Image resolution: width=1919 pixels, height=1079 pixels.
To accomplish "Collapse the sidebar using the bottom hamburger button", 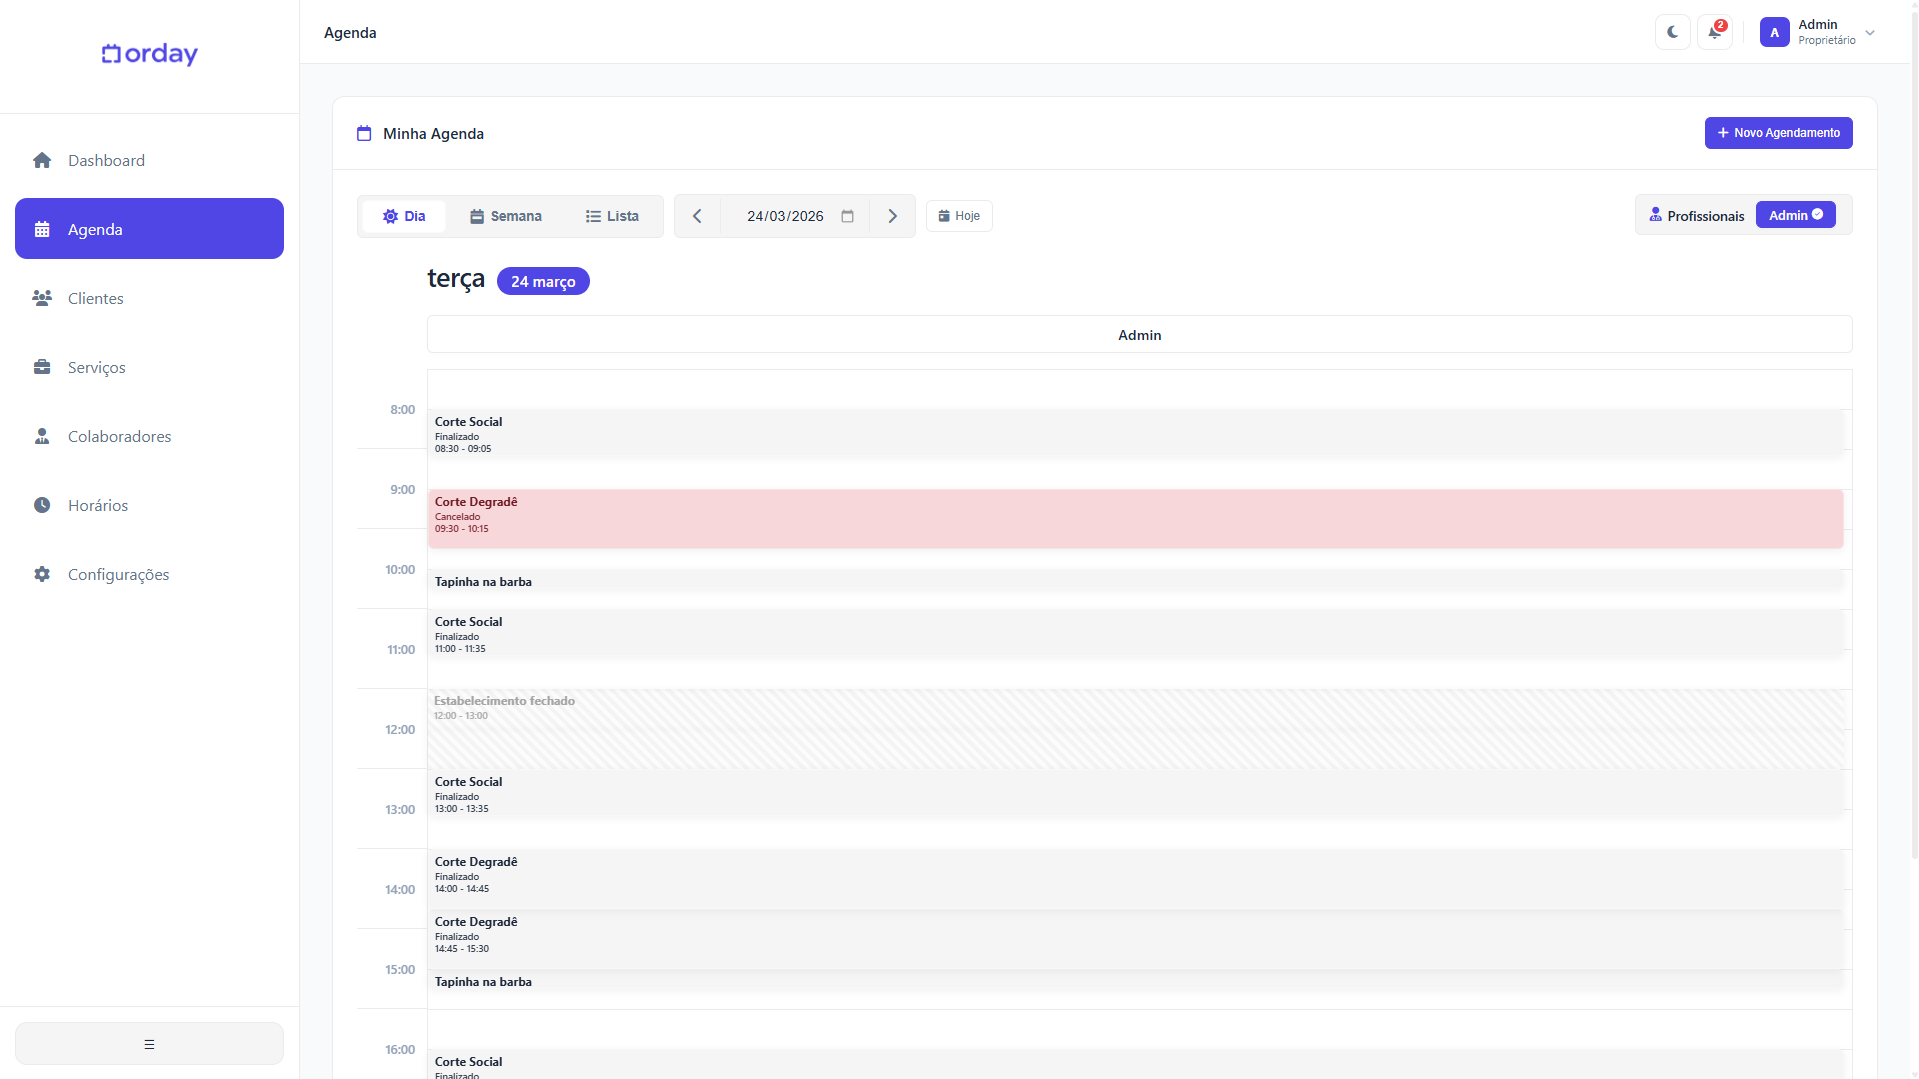I will click(x=149, y=1044).
